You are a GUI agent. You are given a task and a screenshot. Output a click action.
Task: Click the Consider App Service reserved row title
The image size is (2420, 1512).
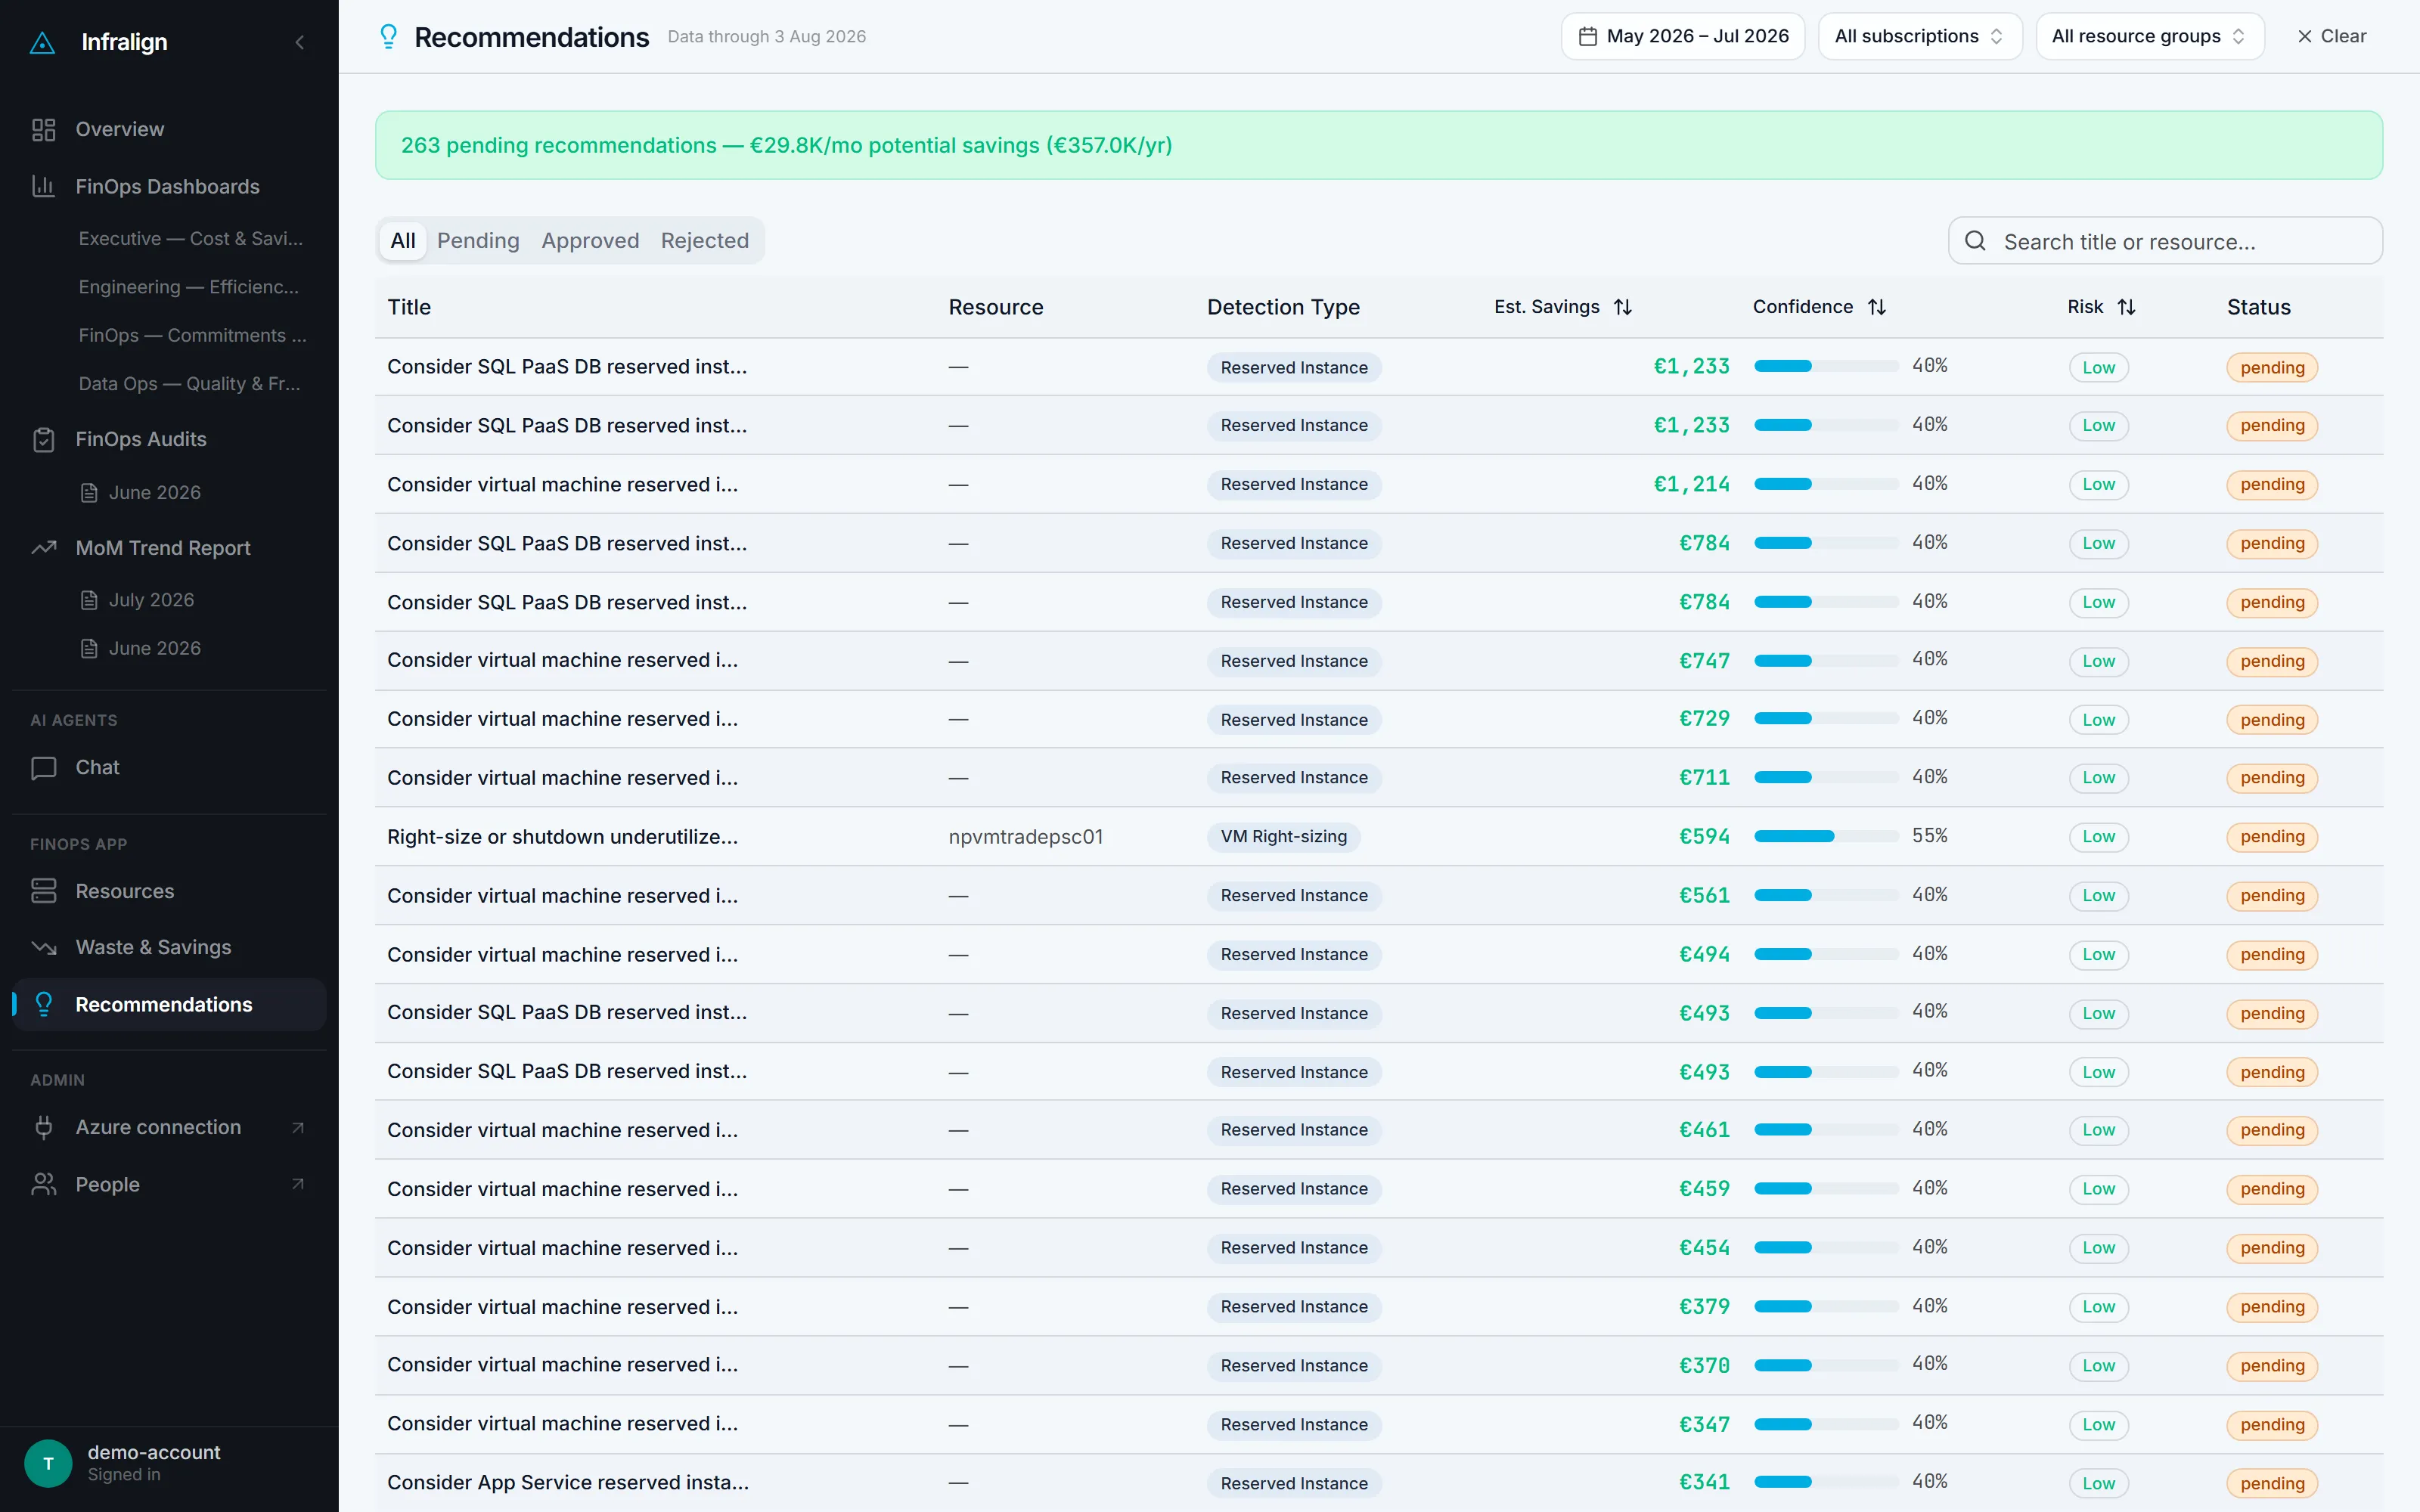(x=568, y=1482)
